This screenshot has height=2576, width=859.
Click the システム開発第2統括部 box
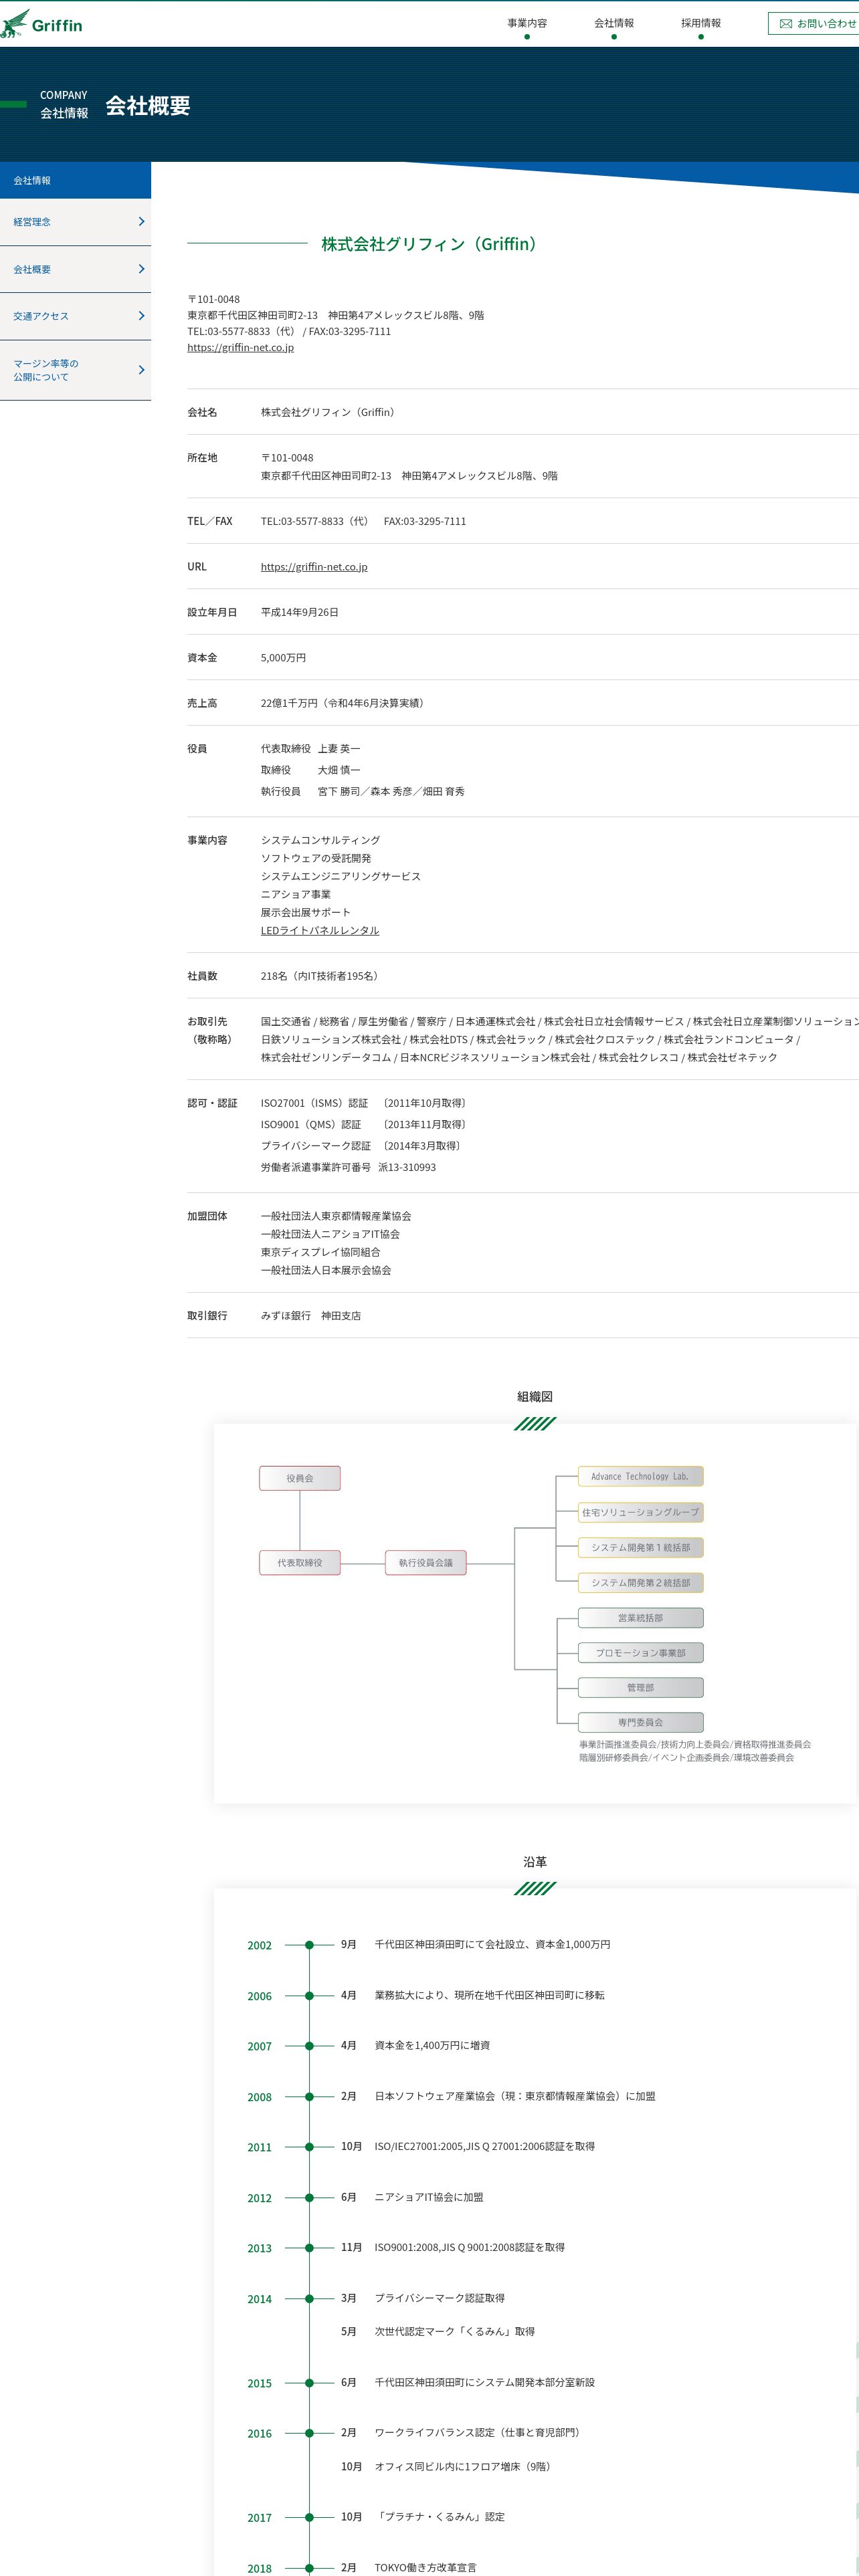[x=641, y=1583]
